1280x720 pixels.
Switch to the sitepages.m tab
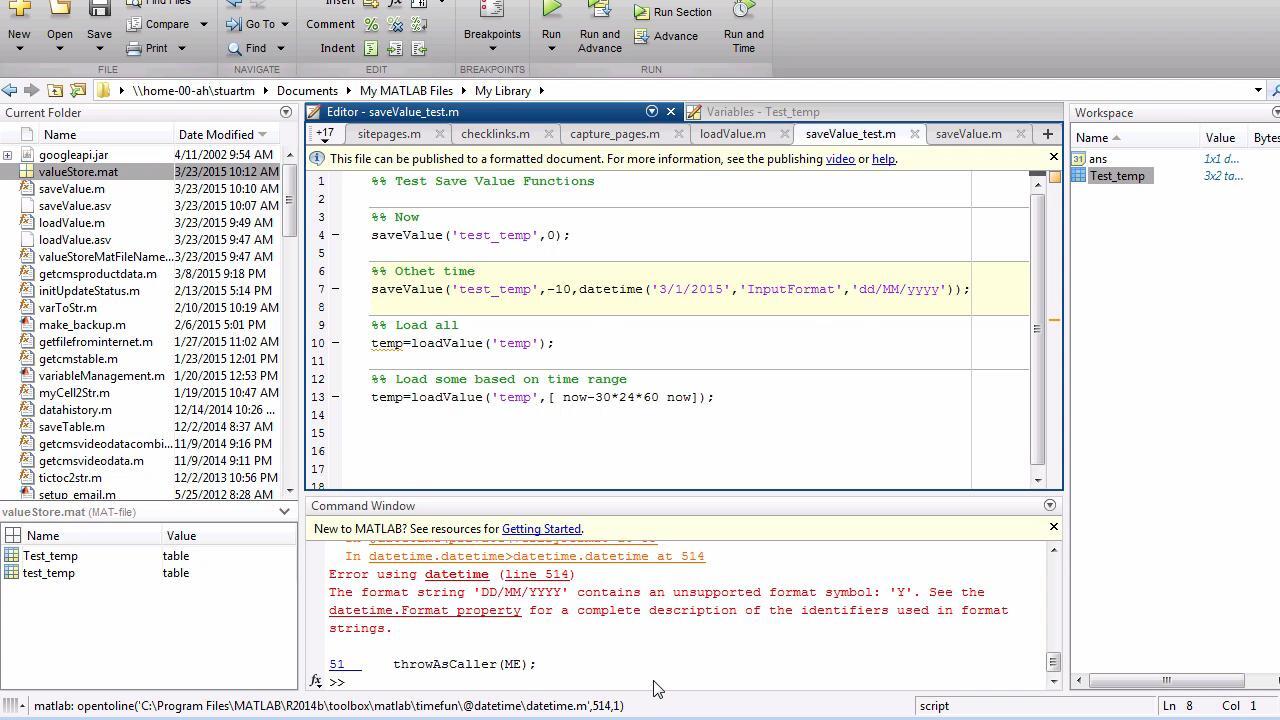click(x=389, y=134)
